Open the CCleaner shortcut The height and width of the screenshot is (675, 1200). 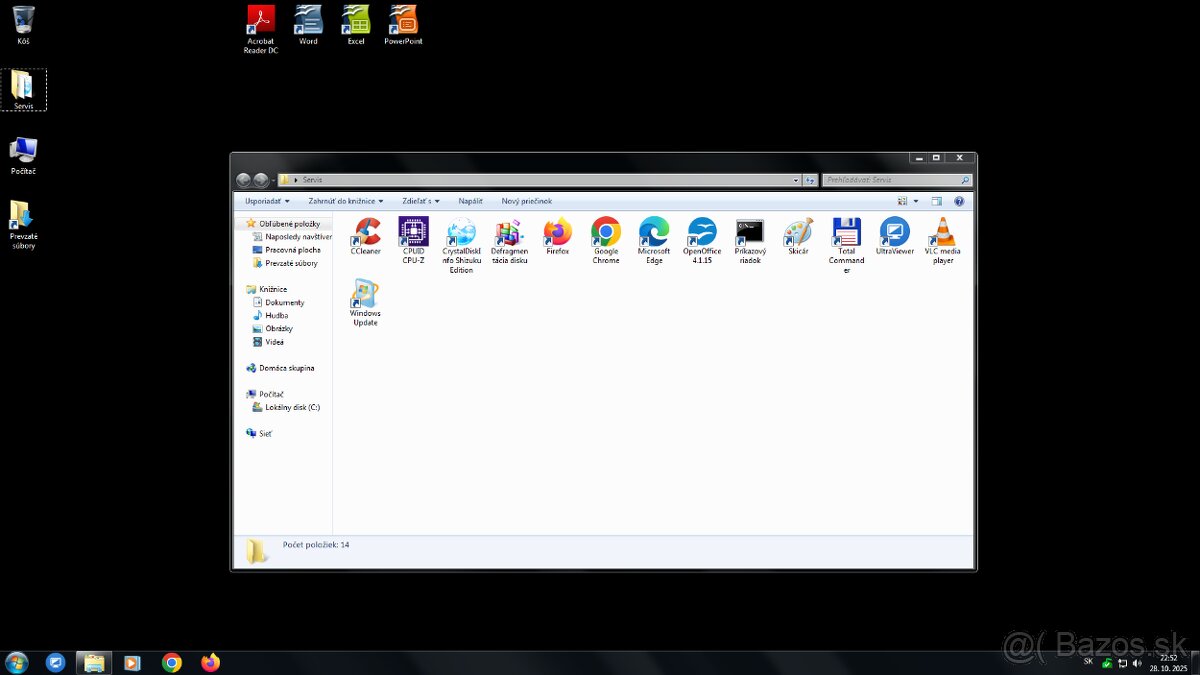tap(366, 233)
